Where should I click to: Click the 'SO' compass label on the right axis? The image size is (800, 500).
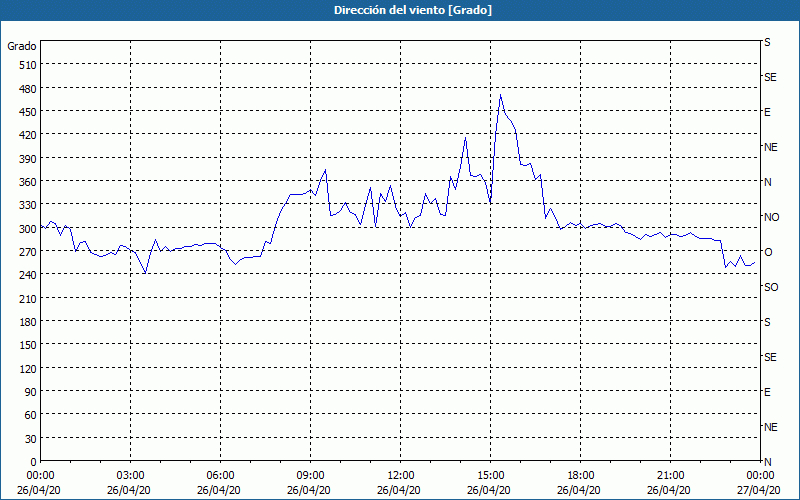pos(771,287)
